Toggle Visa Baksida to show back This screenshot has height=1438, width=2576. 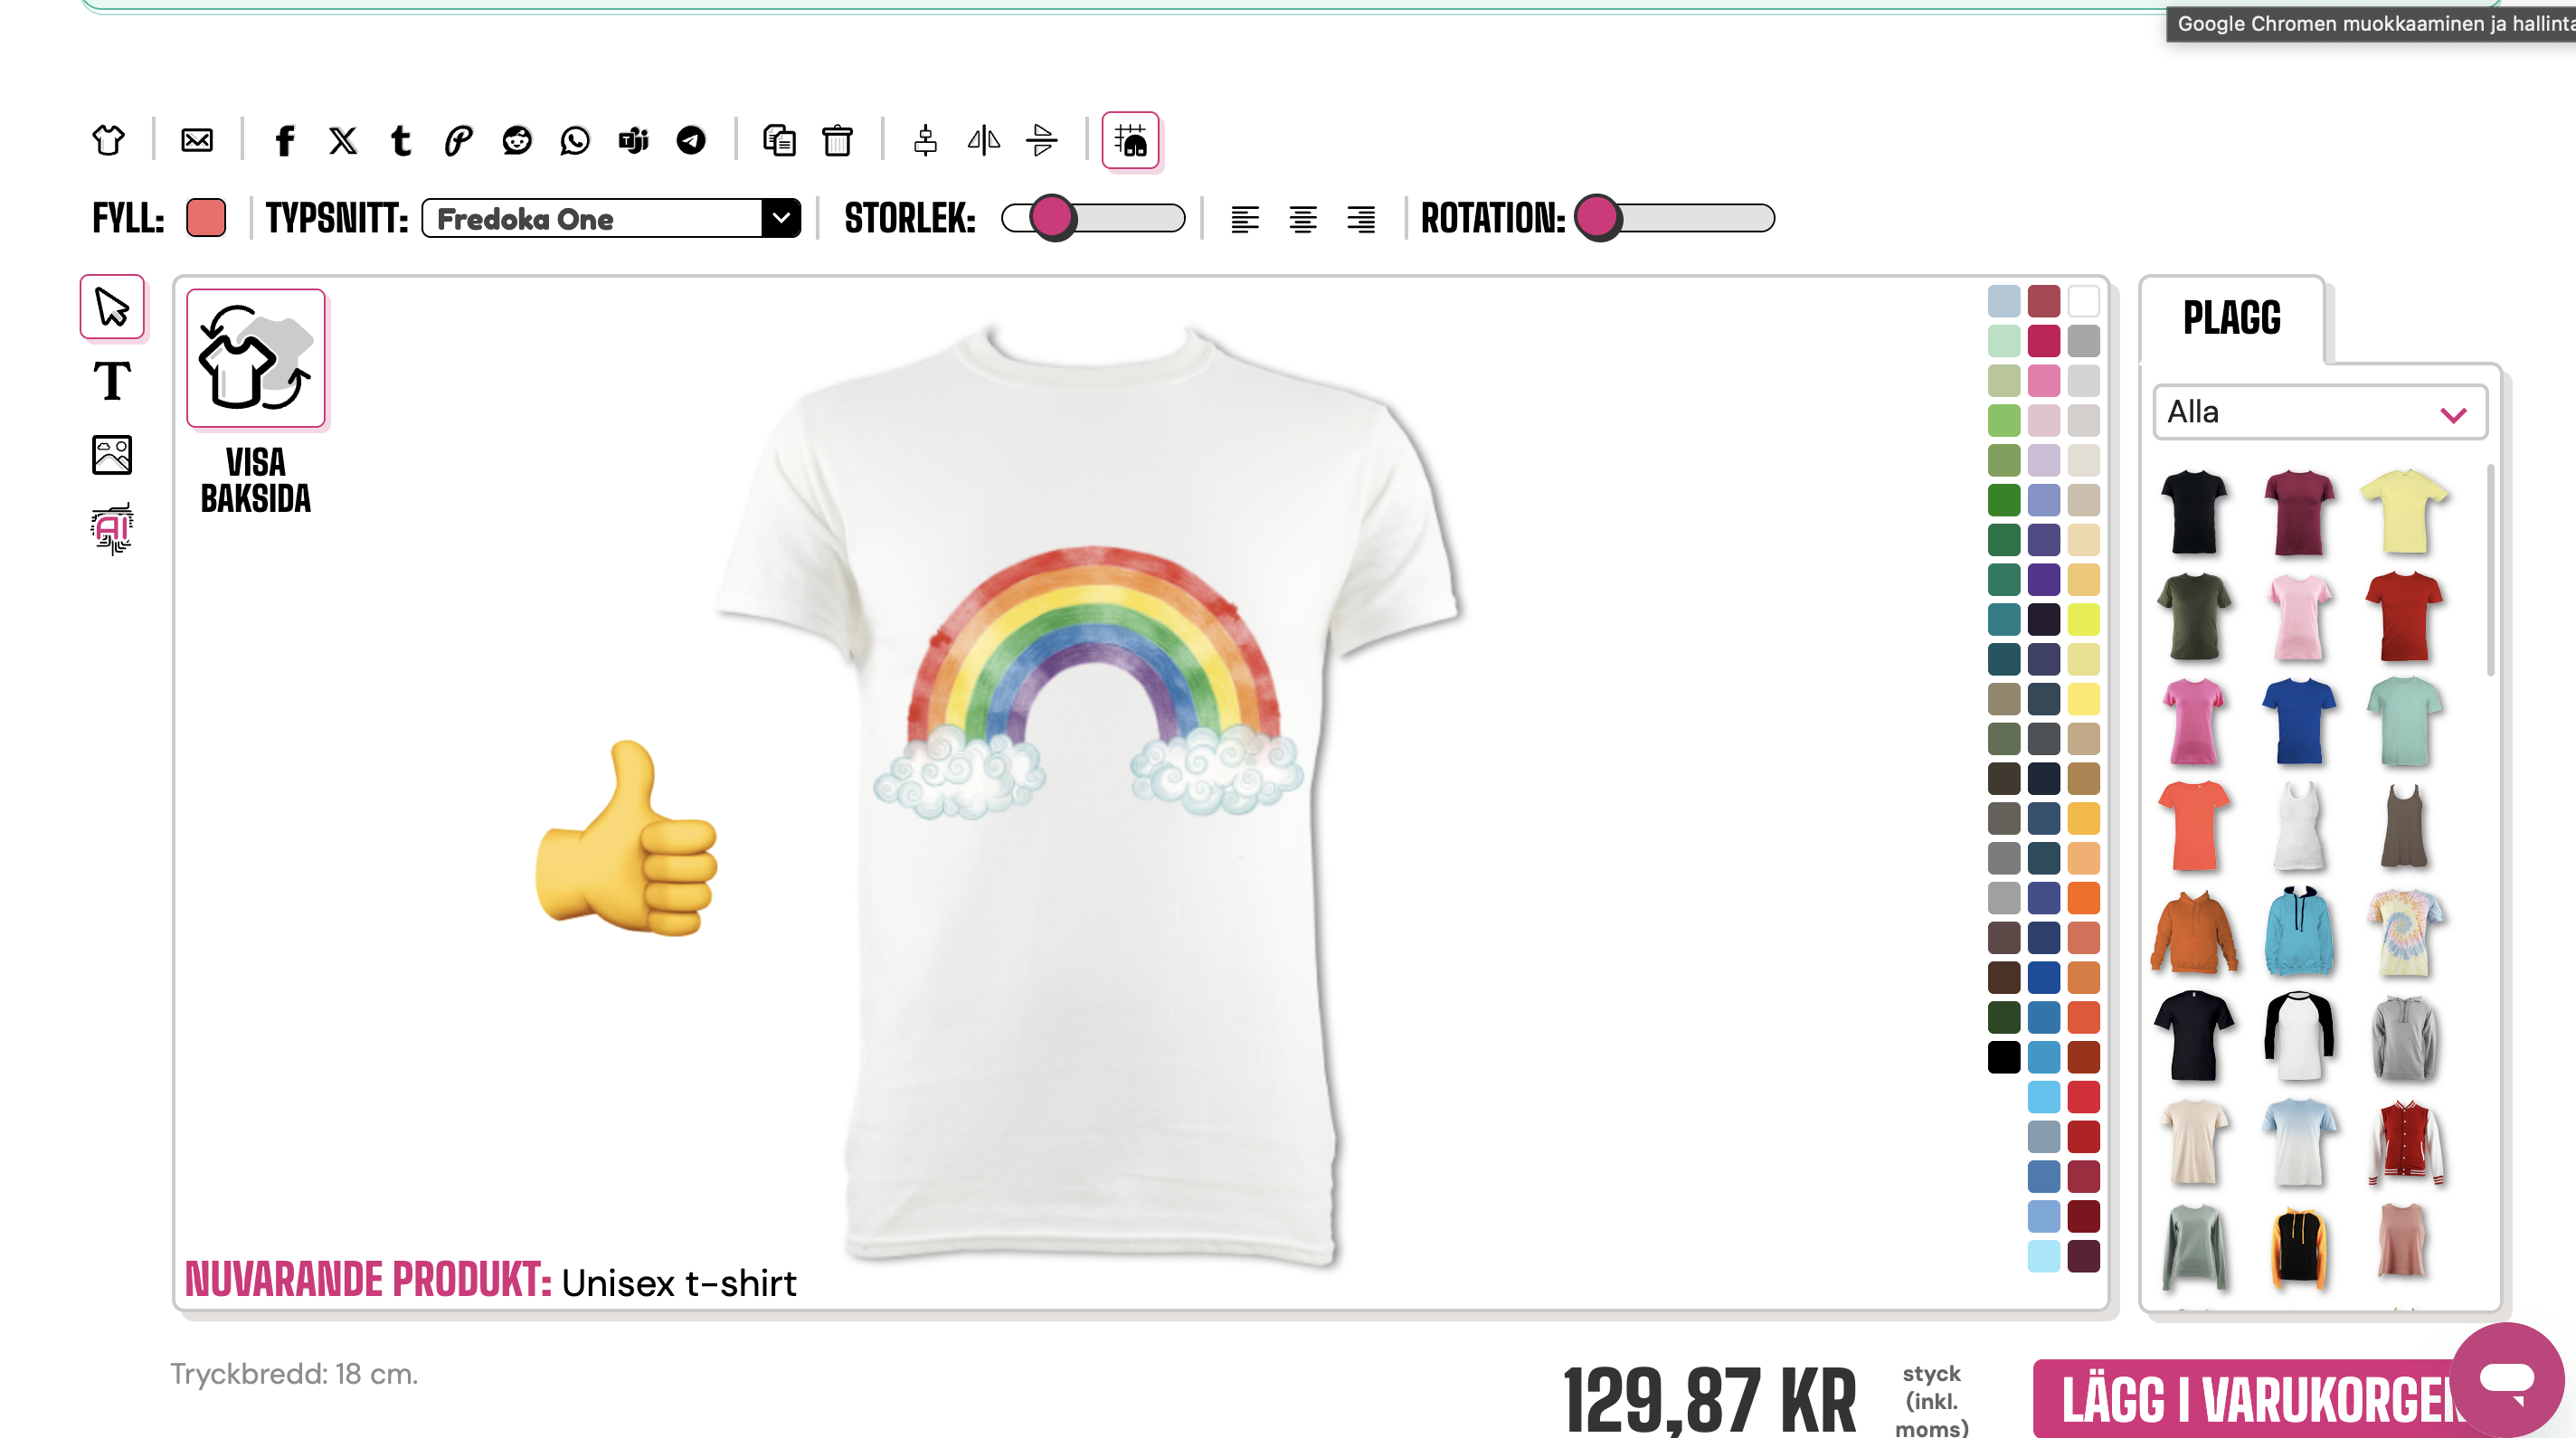[x=256, y=358]
